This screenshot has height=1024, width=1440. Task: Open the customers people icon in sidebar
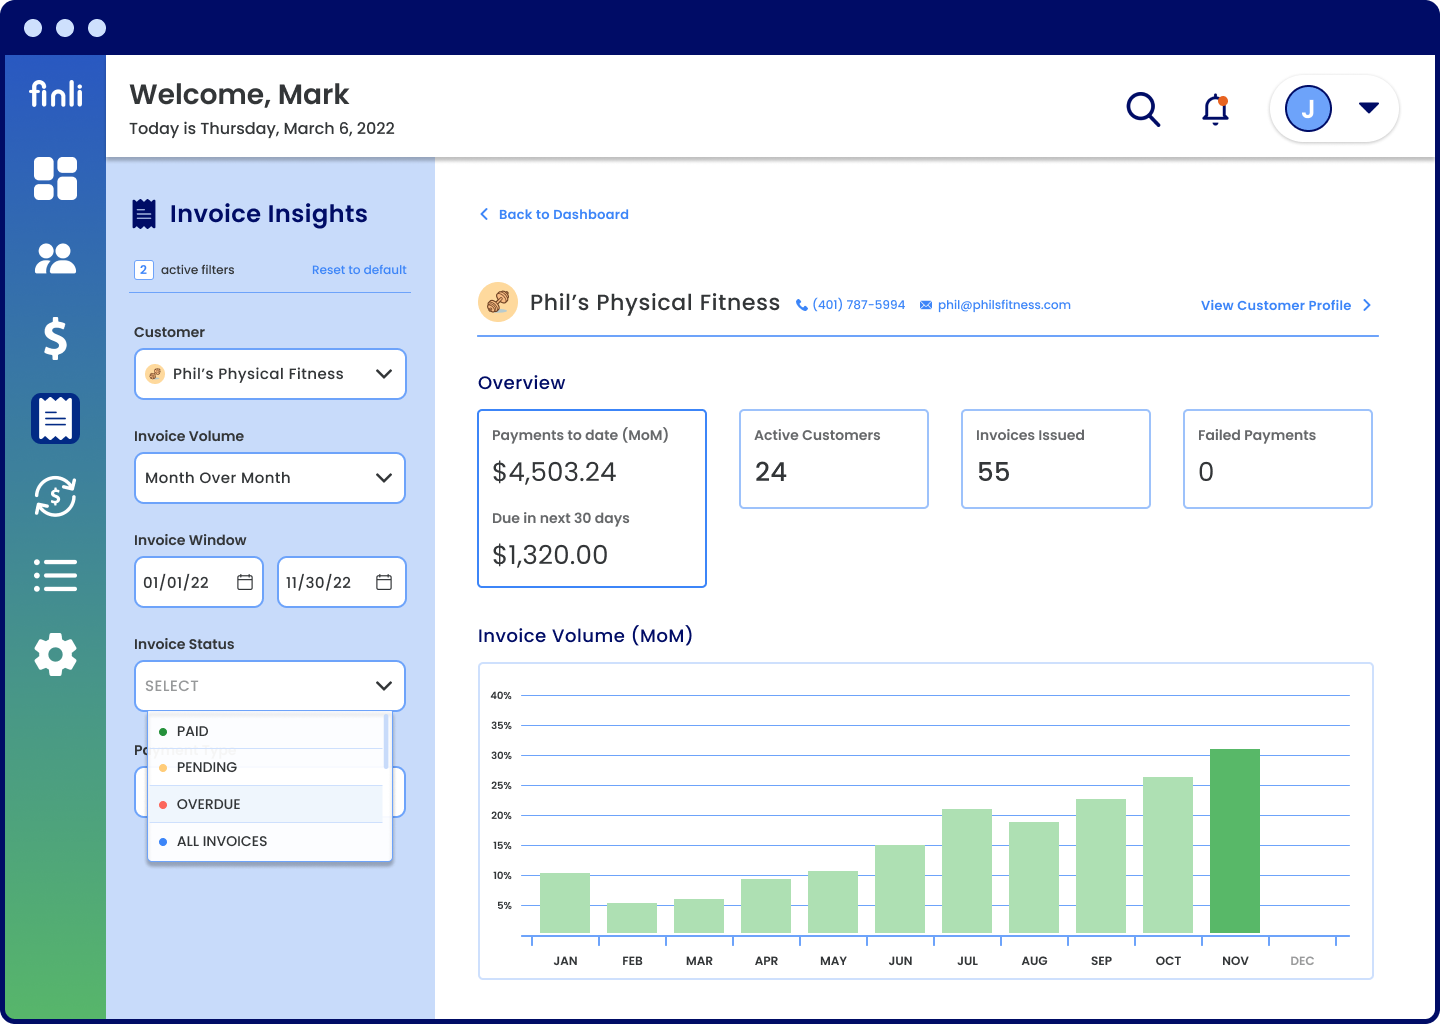pyautogui.click(x=55, y=259)
